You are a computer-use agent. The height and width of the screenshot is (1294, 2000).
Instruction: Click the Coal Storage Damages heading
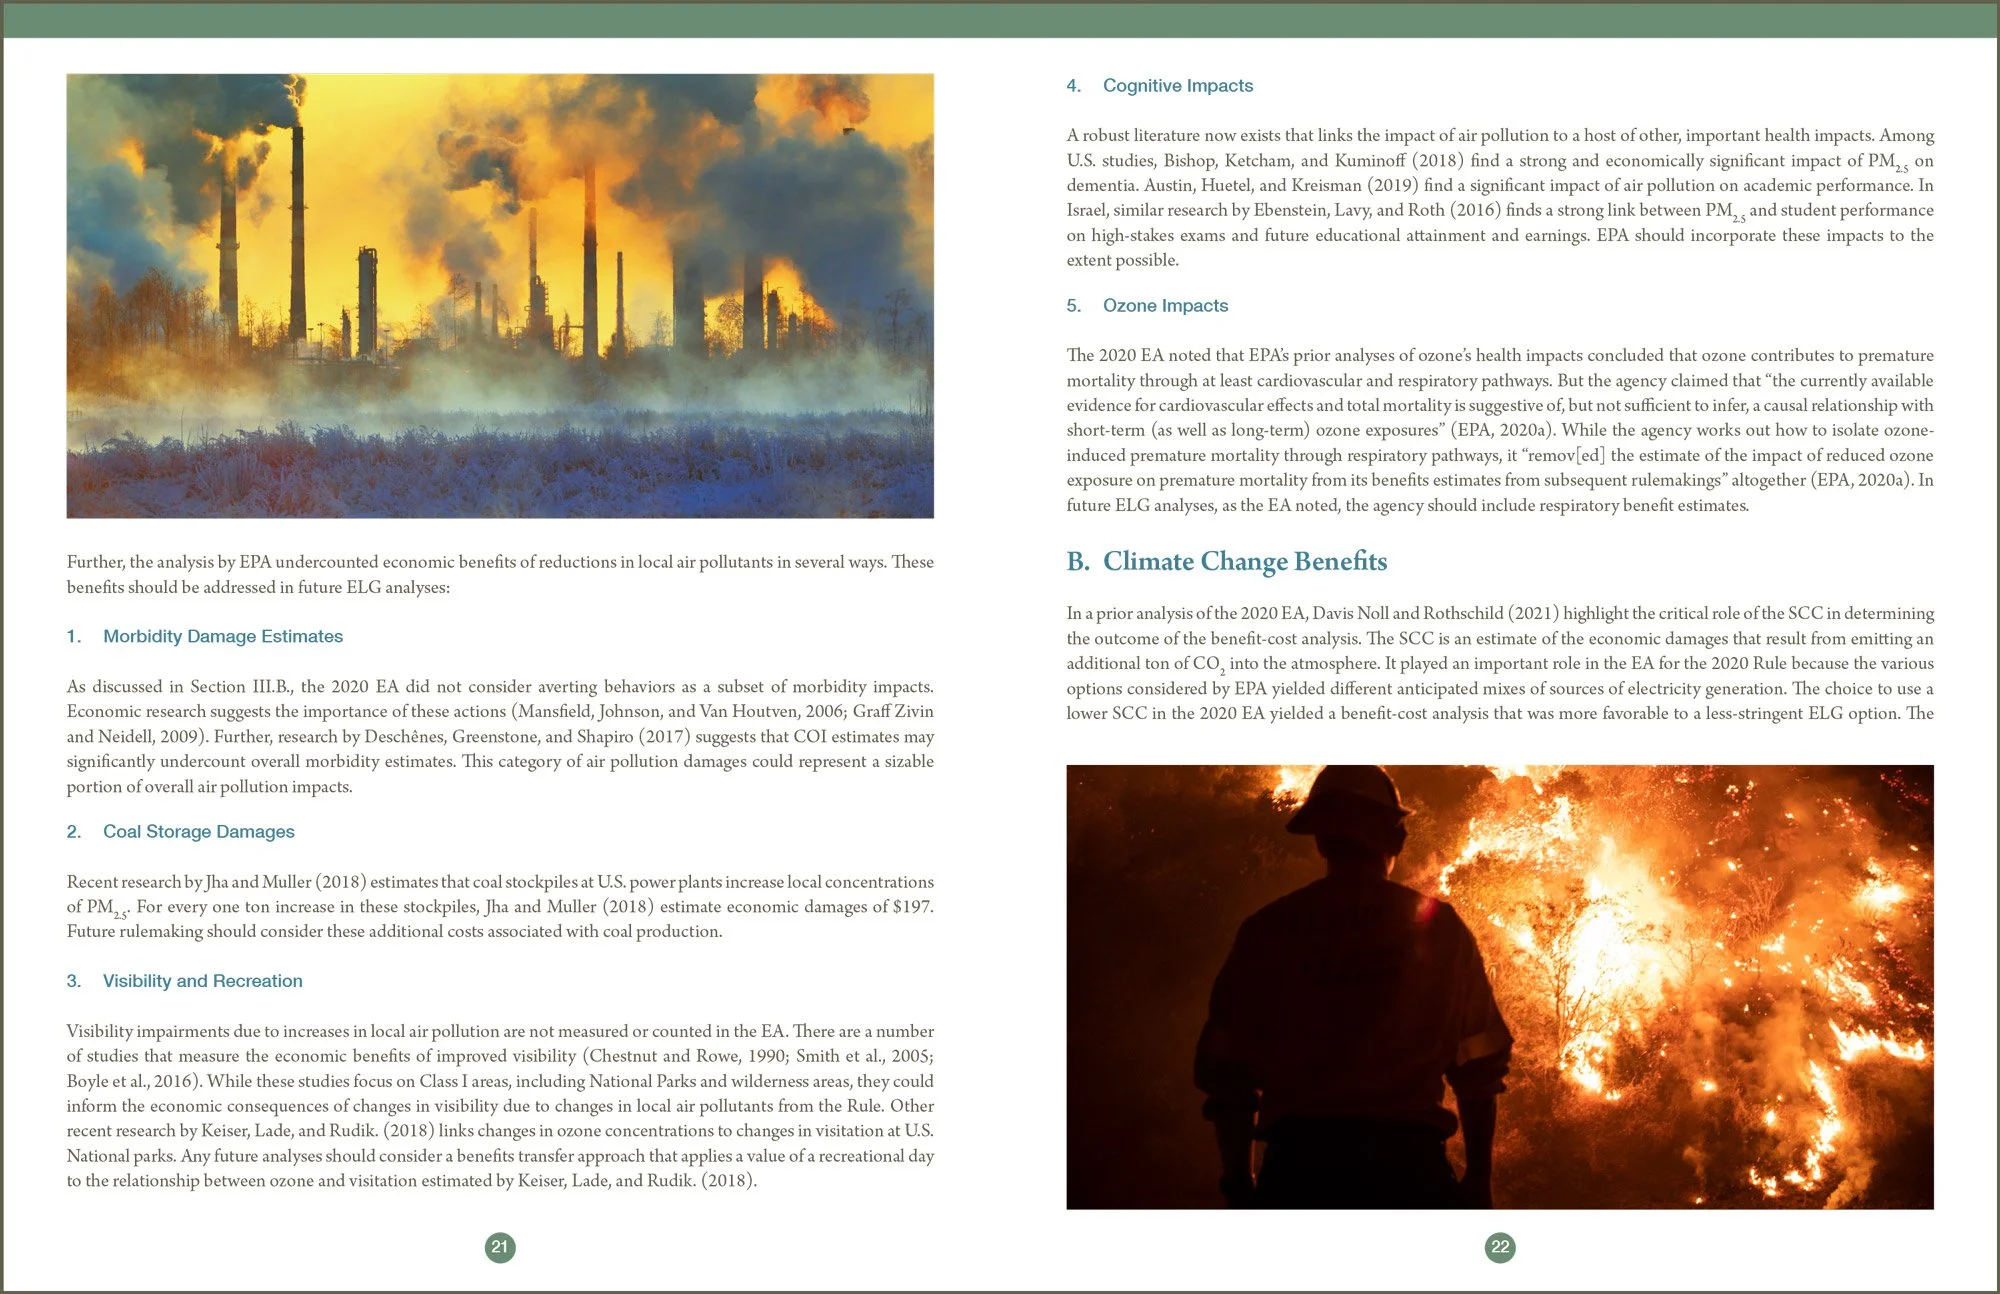pos(198,832)
